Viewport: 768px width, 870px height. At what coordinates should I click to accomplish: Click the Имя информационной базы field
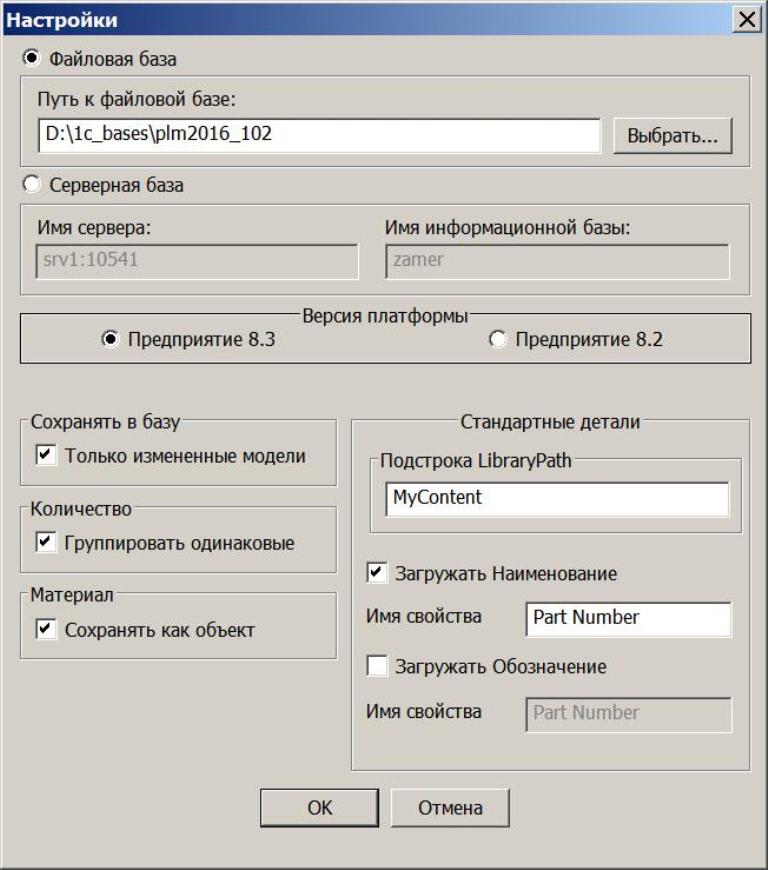(557, 262)
